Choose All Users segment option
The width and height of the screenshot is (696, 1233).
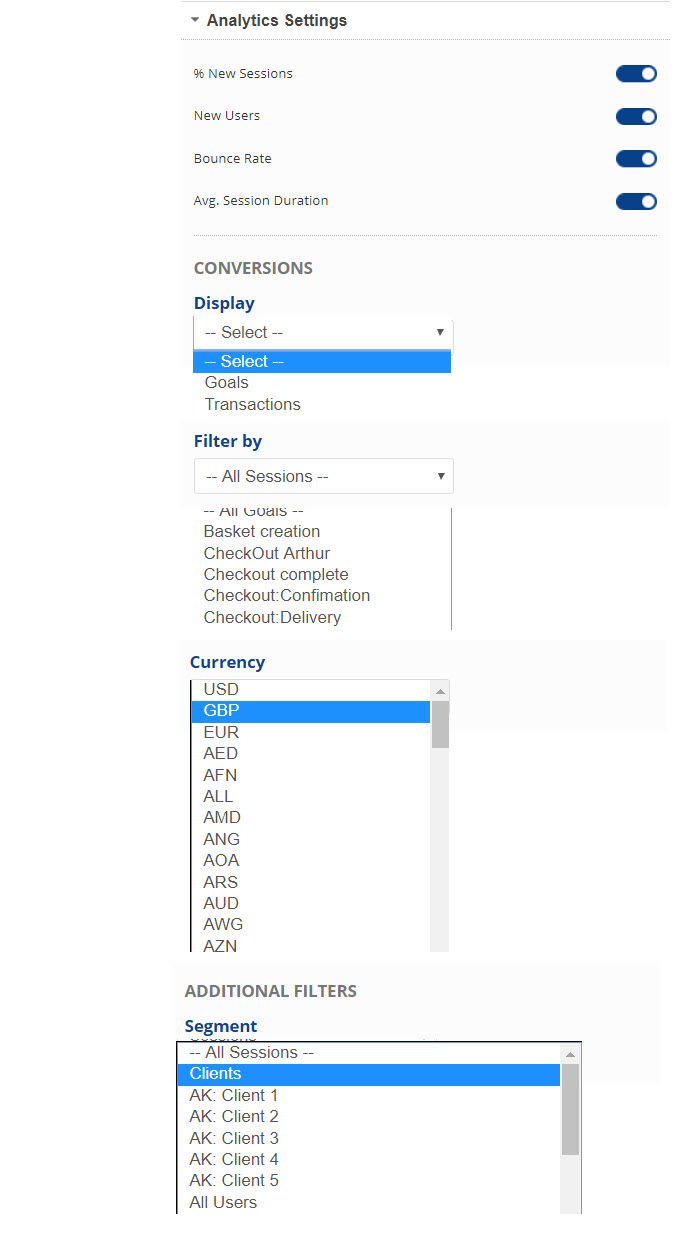pyautogui.click(x=223, y=1203)
